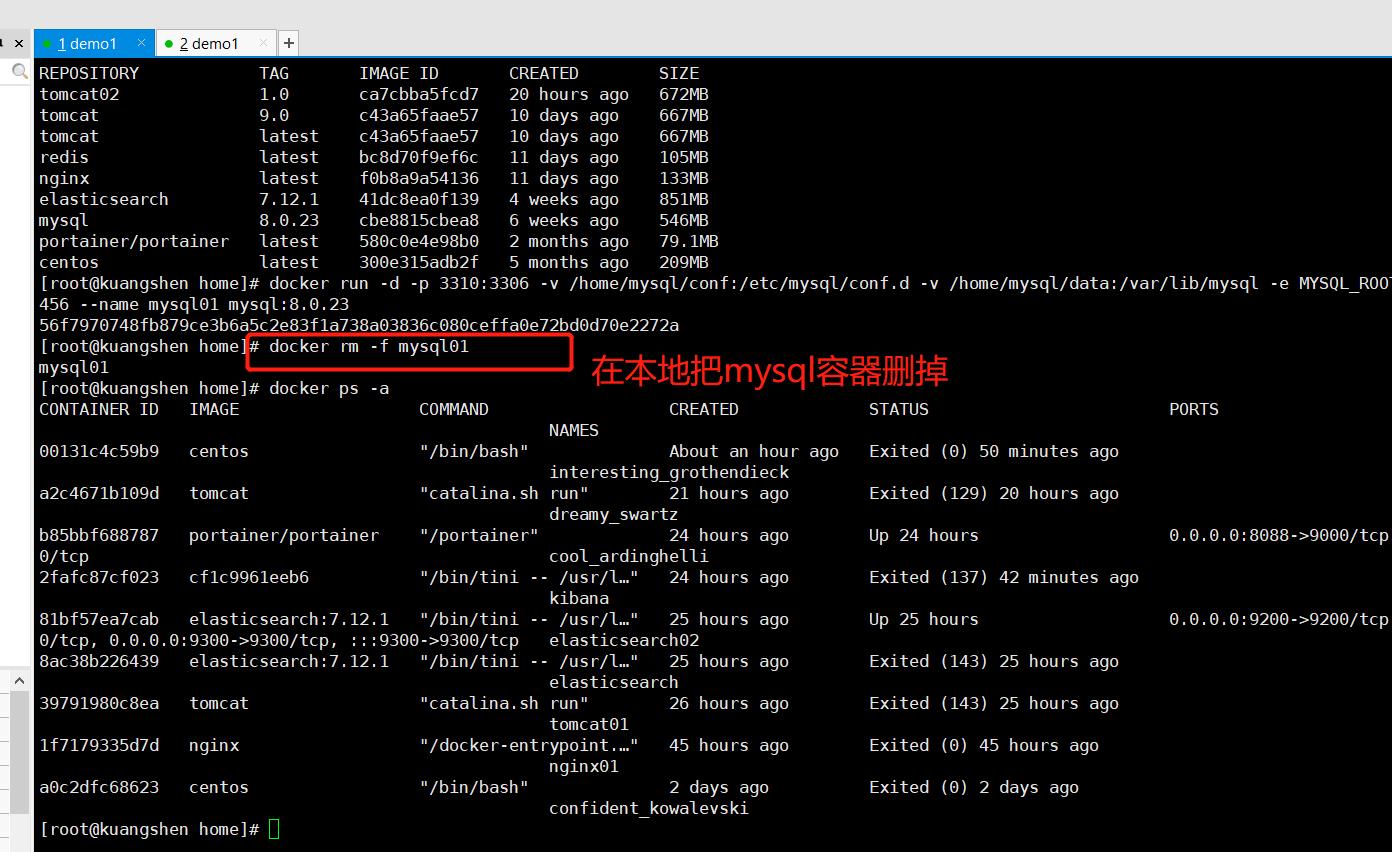Image resolution: width=1392 pixels, height=852 pixels.
Task: Click the 'docker rm -f mysql01' command text
Action: [369, 346]
